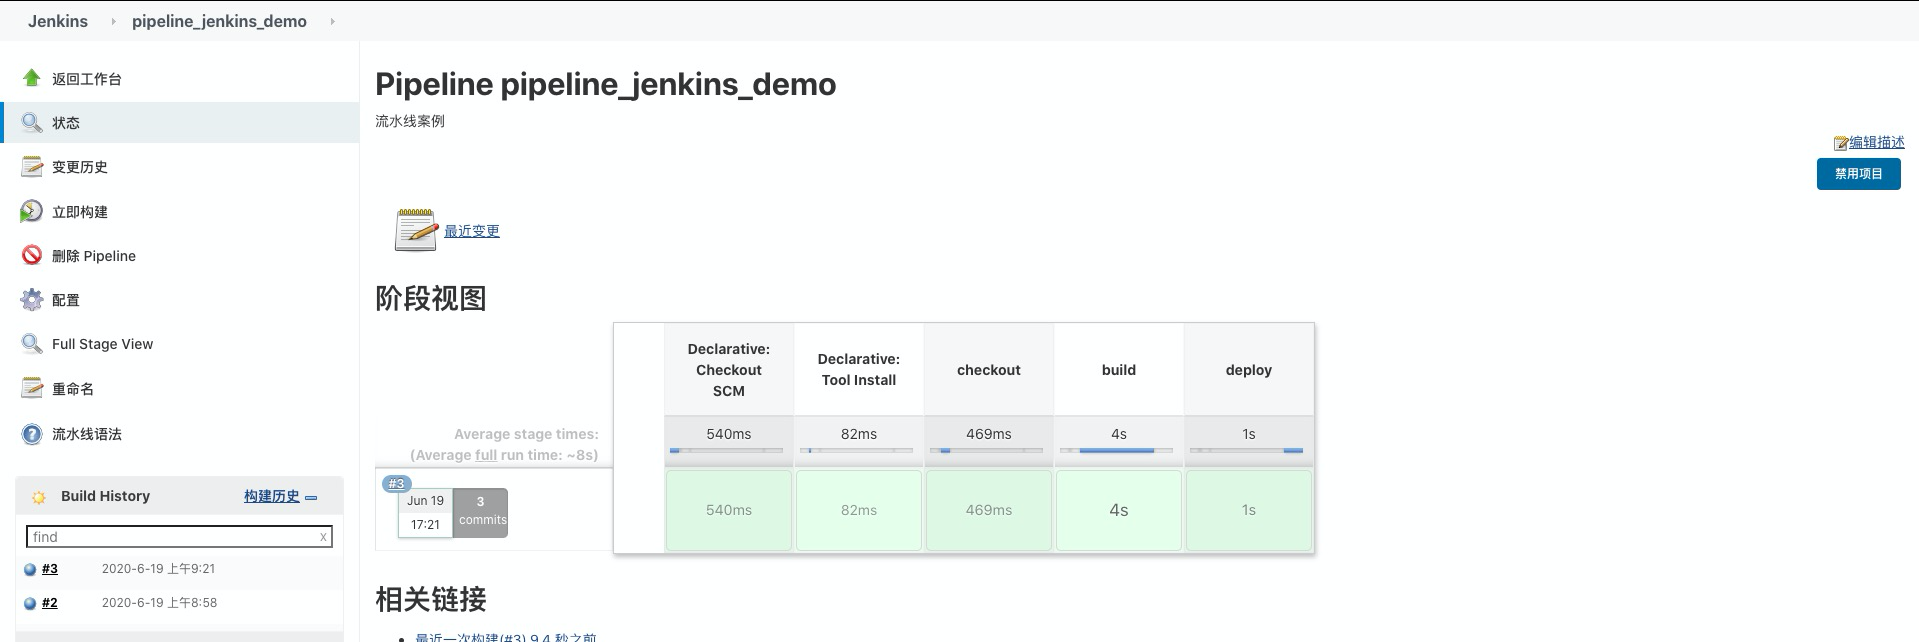Click the Jun 19 17:21 build date box
The image size is (1919, 642).
coord(425,513)
